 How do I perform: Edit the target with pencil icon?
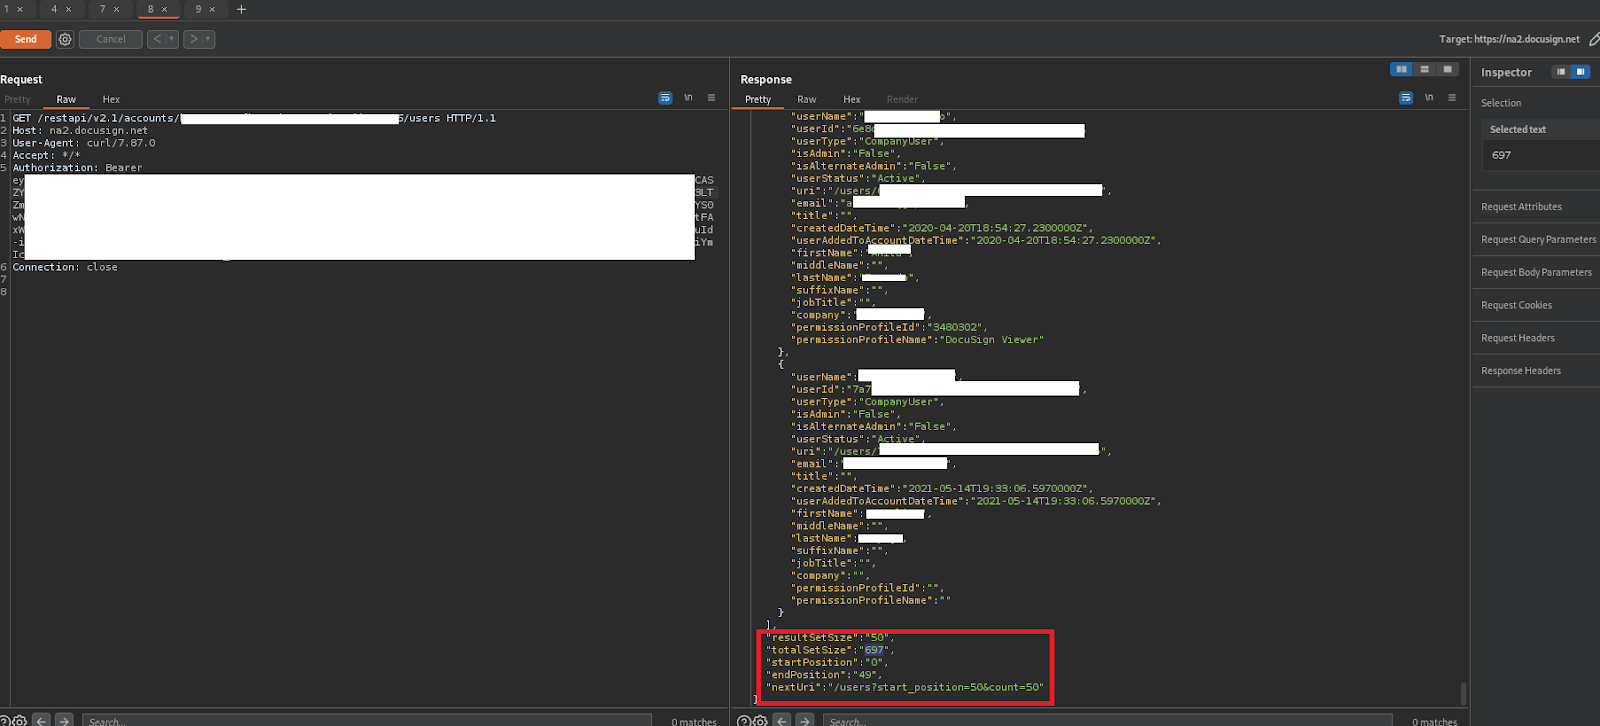click(1594, 39)
